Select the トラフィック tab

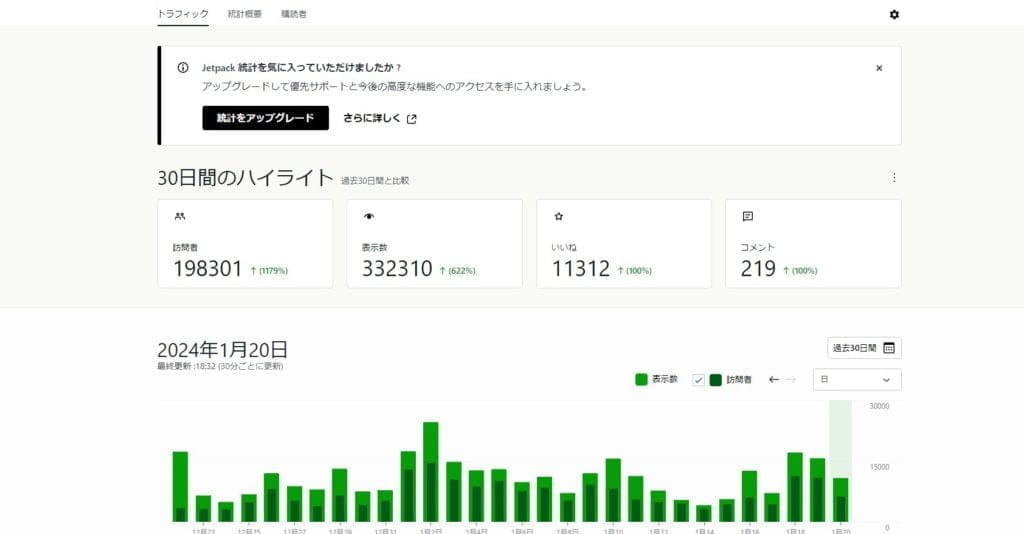tap(183, 14)
